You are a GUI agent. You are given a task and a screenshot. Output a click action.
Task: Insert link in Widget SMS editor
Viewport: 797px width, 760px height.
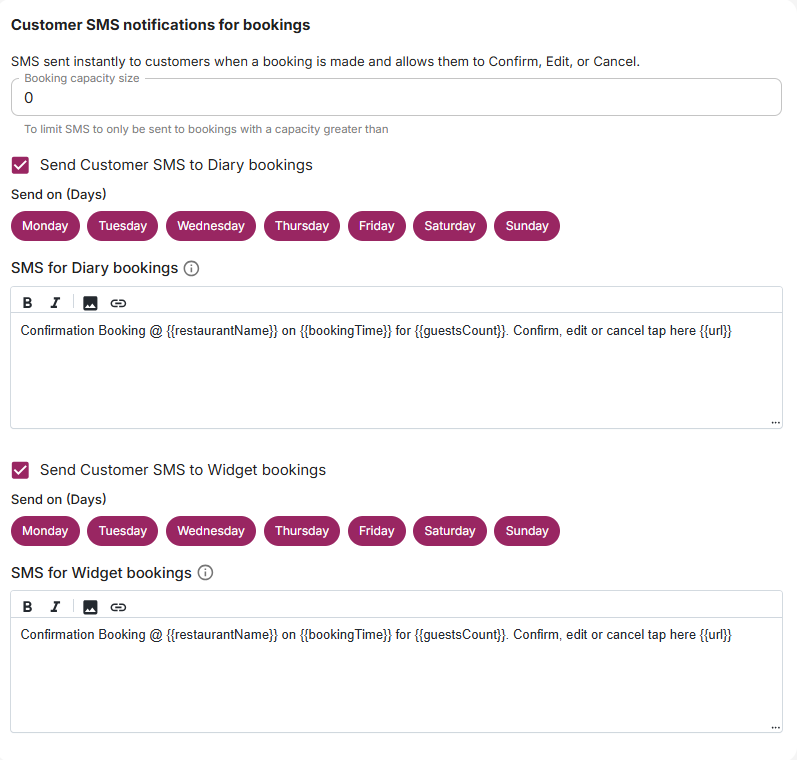118,607
